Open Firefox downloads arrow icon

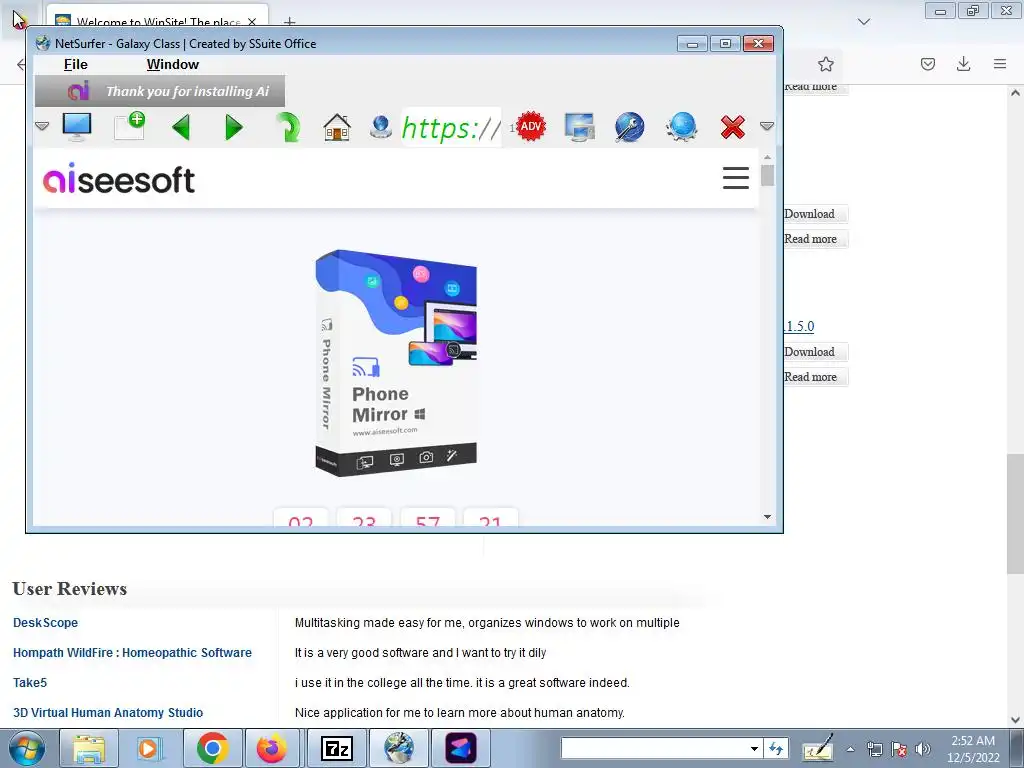963,64
